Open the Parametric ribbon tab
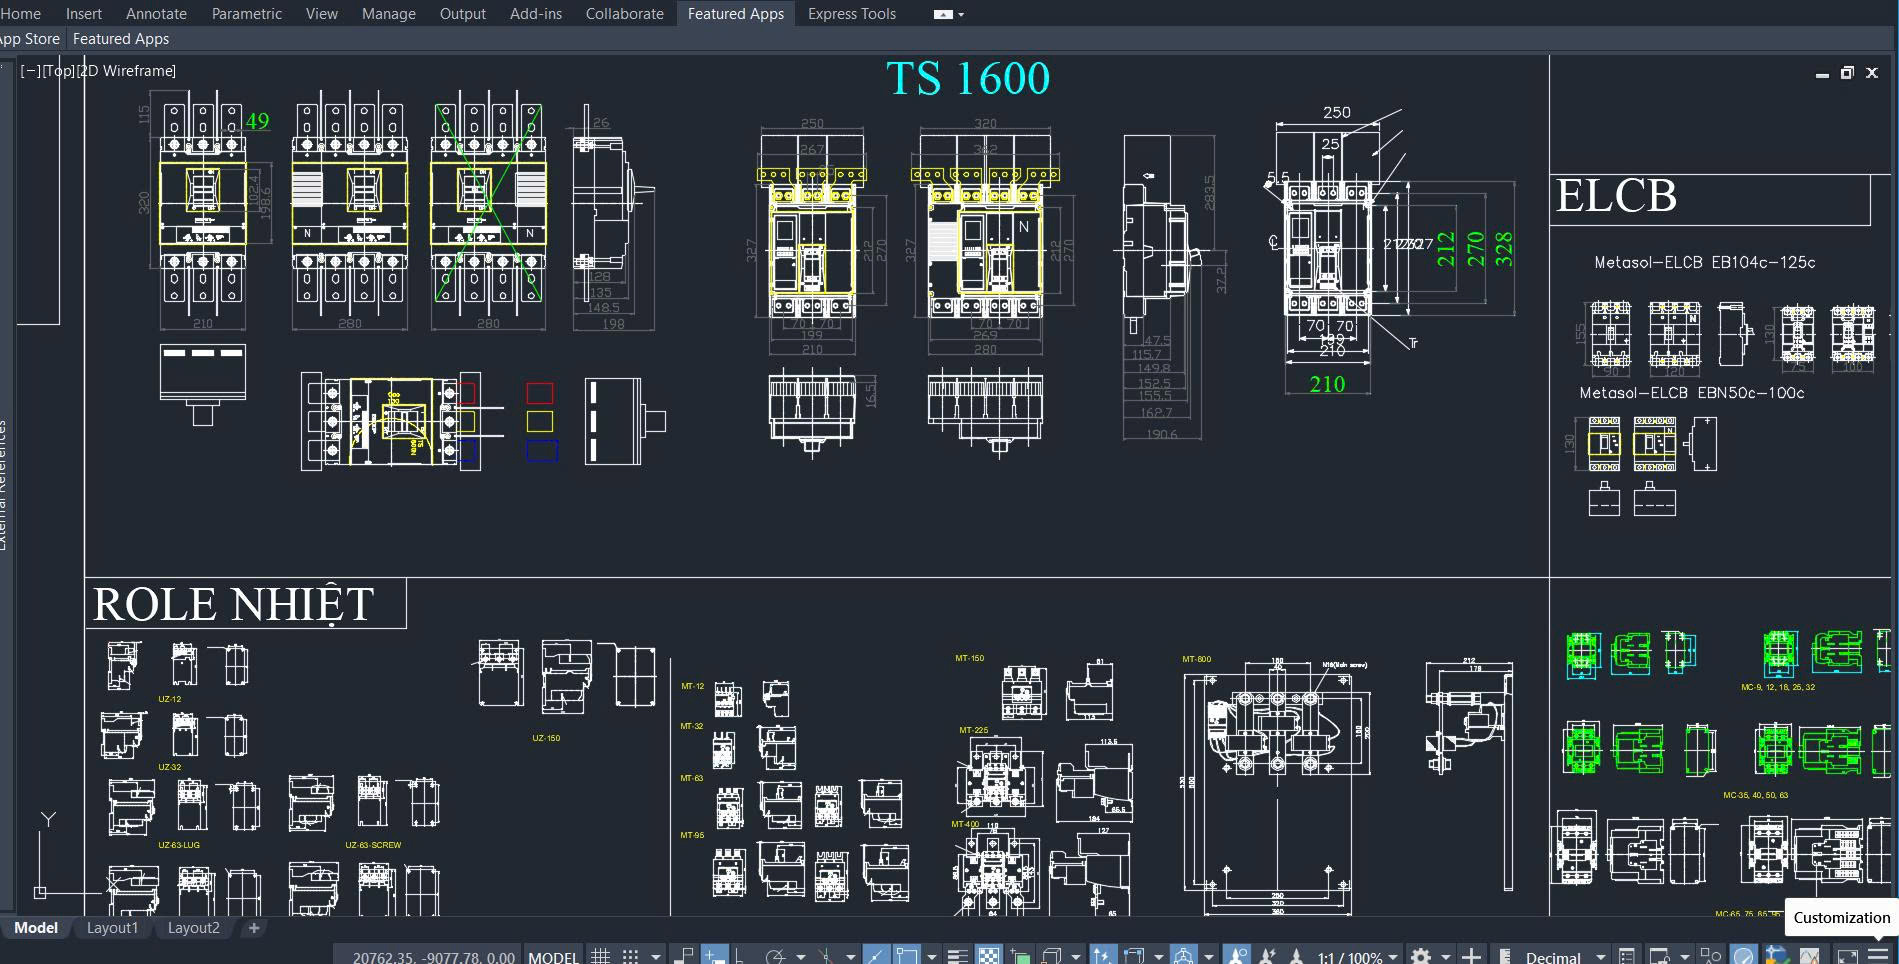 246,14
